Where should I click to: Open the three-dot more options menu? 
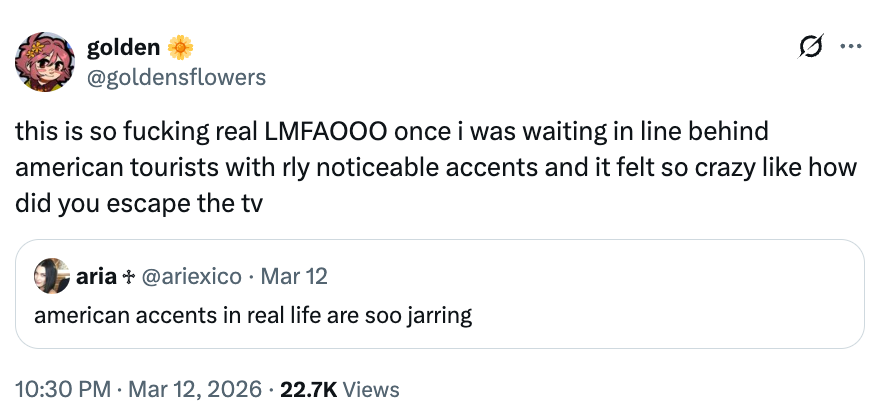tap(850, 47)
